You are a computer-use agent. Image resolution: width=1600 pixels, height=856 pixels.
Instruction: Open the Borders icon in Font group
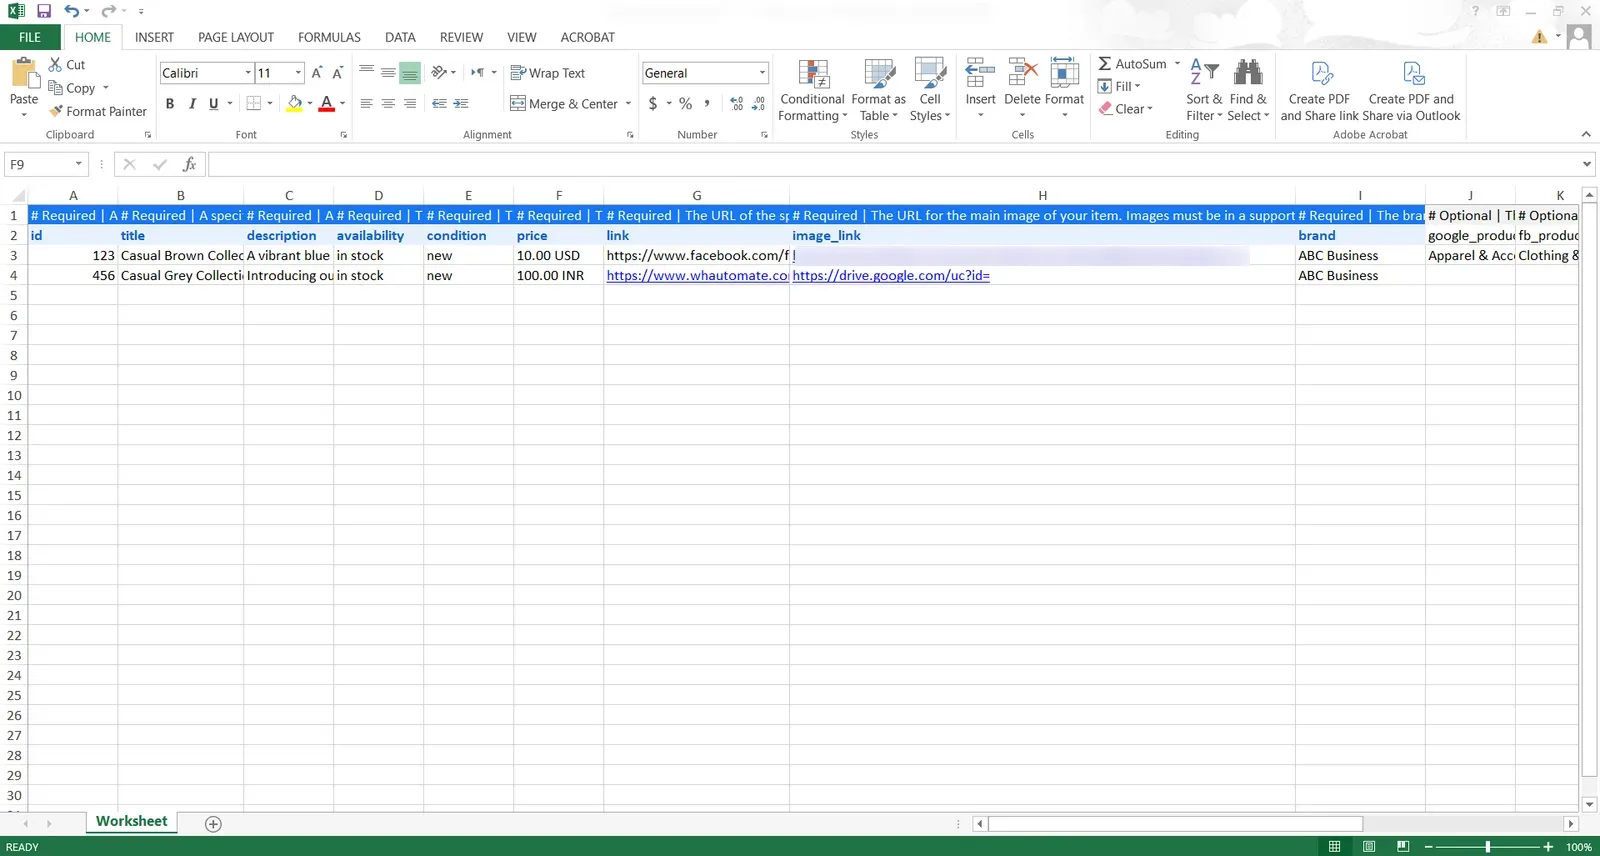(254, 103)
